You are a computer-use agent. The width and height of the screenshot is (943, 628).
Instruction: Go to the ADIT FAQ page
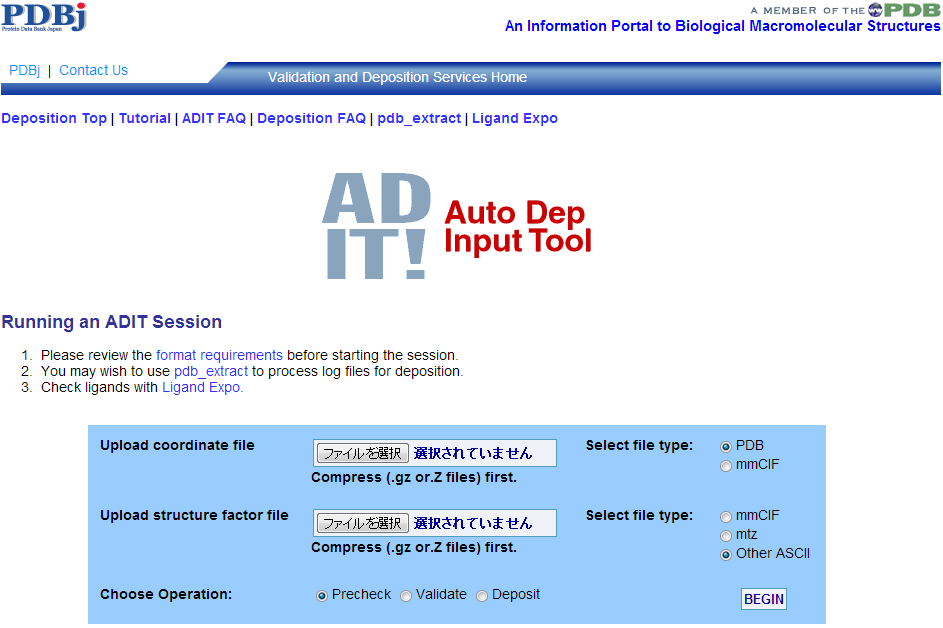[x=213, y=118]
